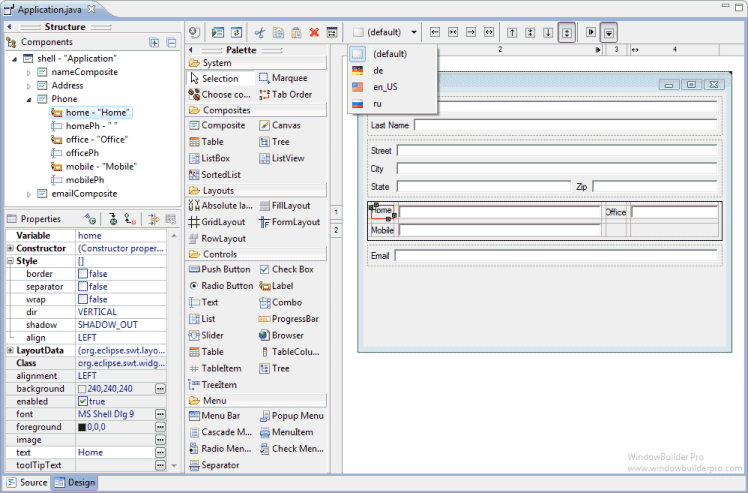The width and height of the screenshot is (748, 493).
Task: Toggle the enabled property checkbox
Action: point(83,401)
